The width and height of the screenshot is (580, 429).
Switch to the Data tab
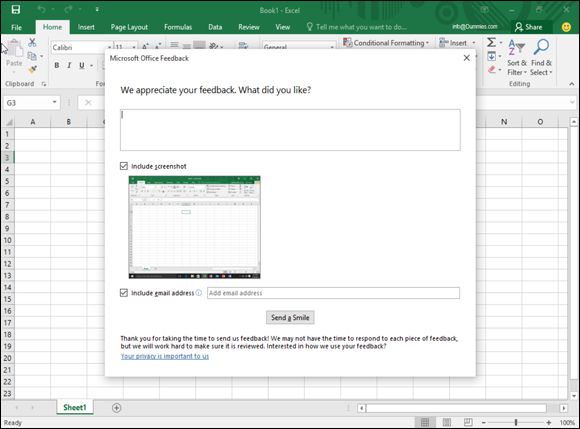pos(215,27)
